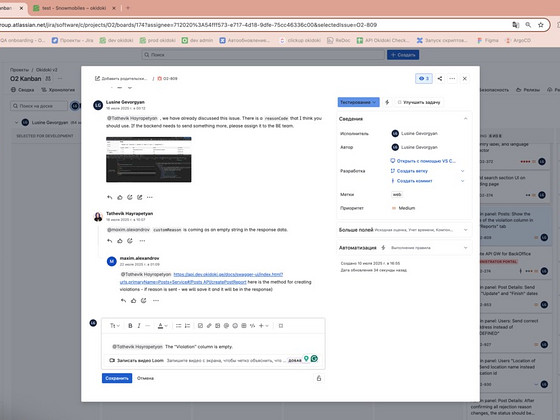Toggle comment restriction lock icon
This screenshot has height=420, width=560.
coord(319,378)
